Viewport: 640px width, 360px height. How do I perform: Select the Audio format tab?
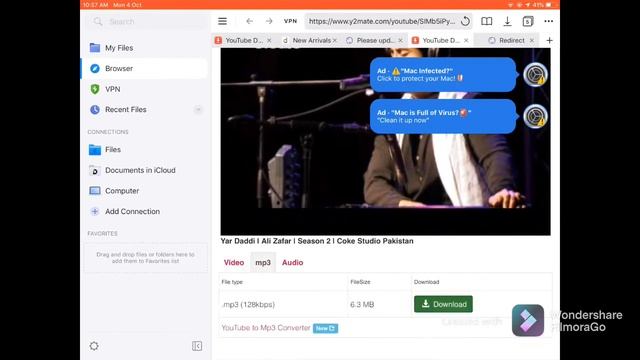click(292, 262)
